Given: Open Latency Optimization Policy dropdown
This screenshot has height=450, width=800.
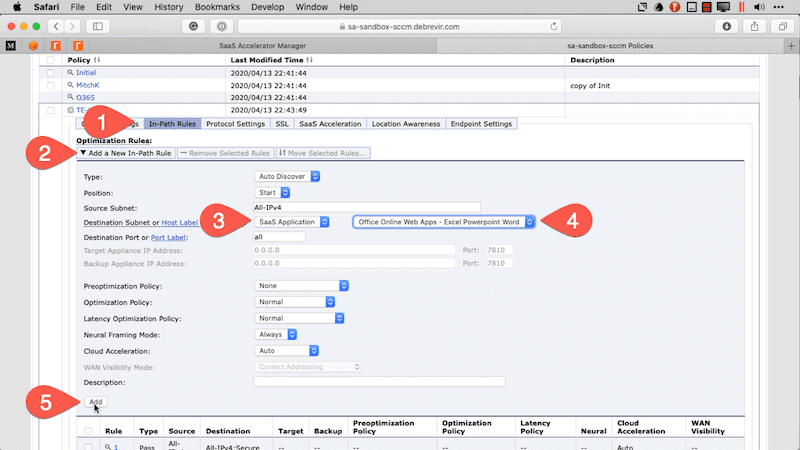Looking at the screenshot, I should pyautogui.click(x=299, y=318).
